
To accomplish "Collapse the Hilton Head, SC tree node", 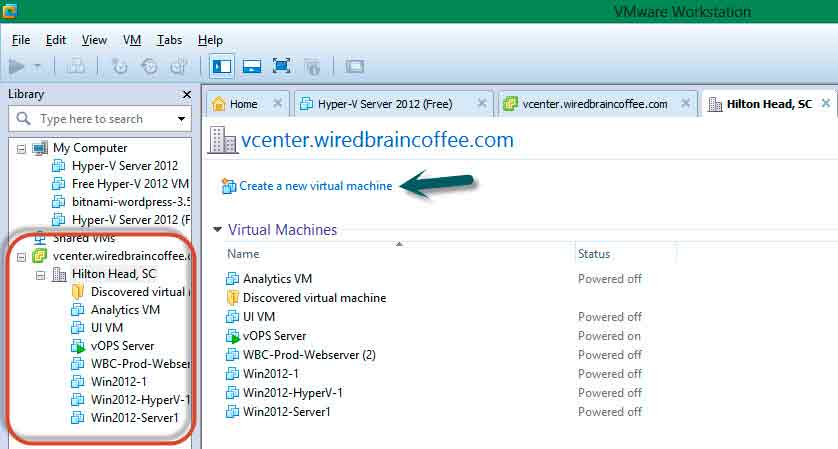I will pyautogui.click(x=40, y=276).
